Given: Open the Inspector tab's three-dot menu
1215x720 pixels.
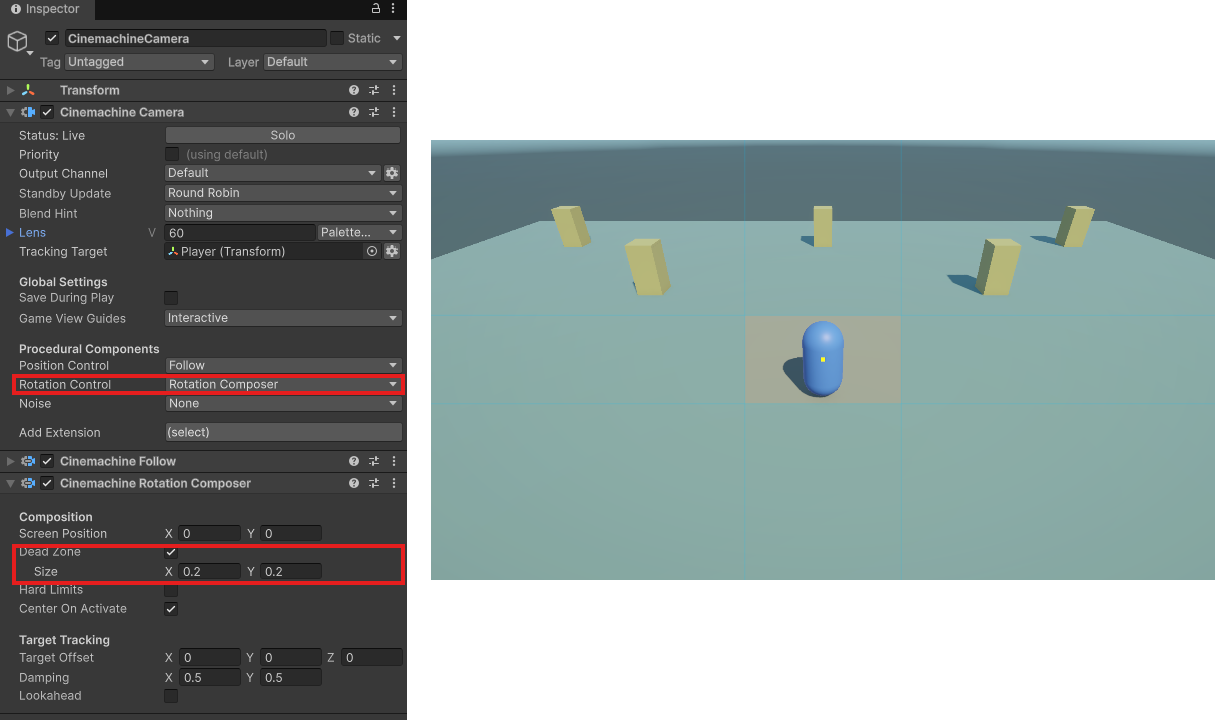Looking at the screenshot, I should pos(395,9).
